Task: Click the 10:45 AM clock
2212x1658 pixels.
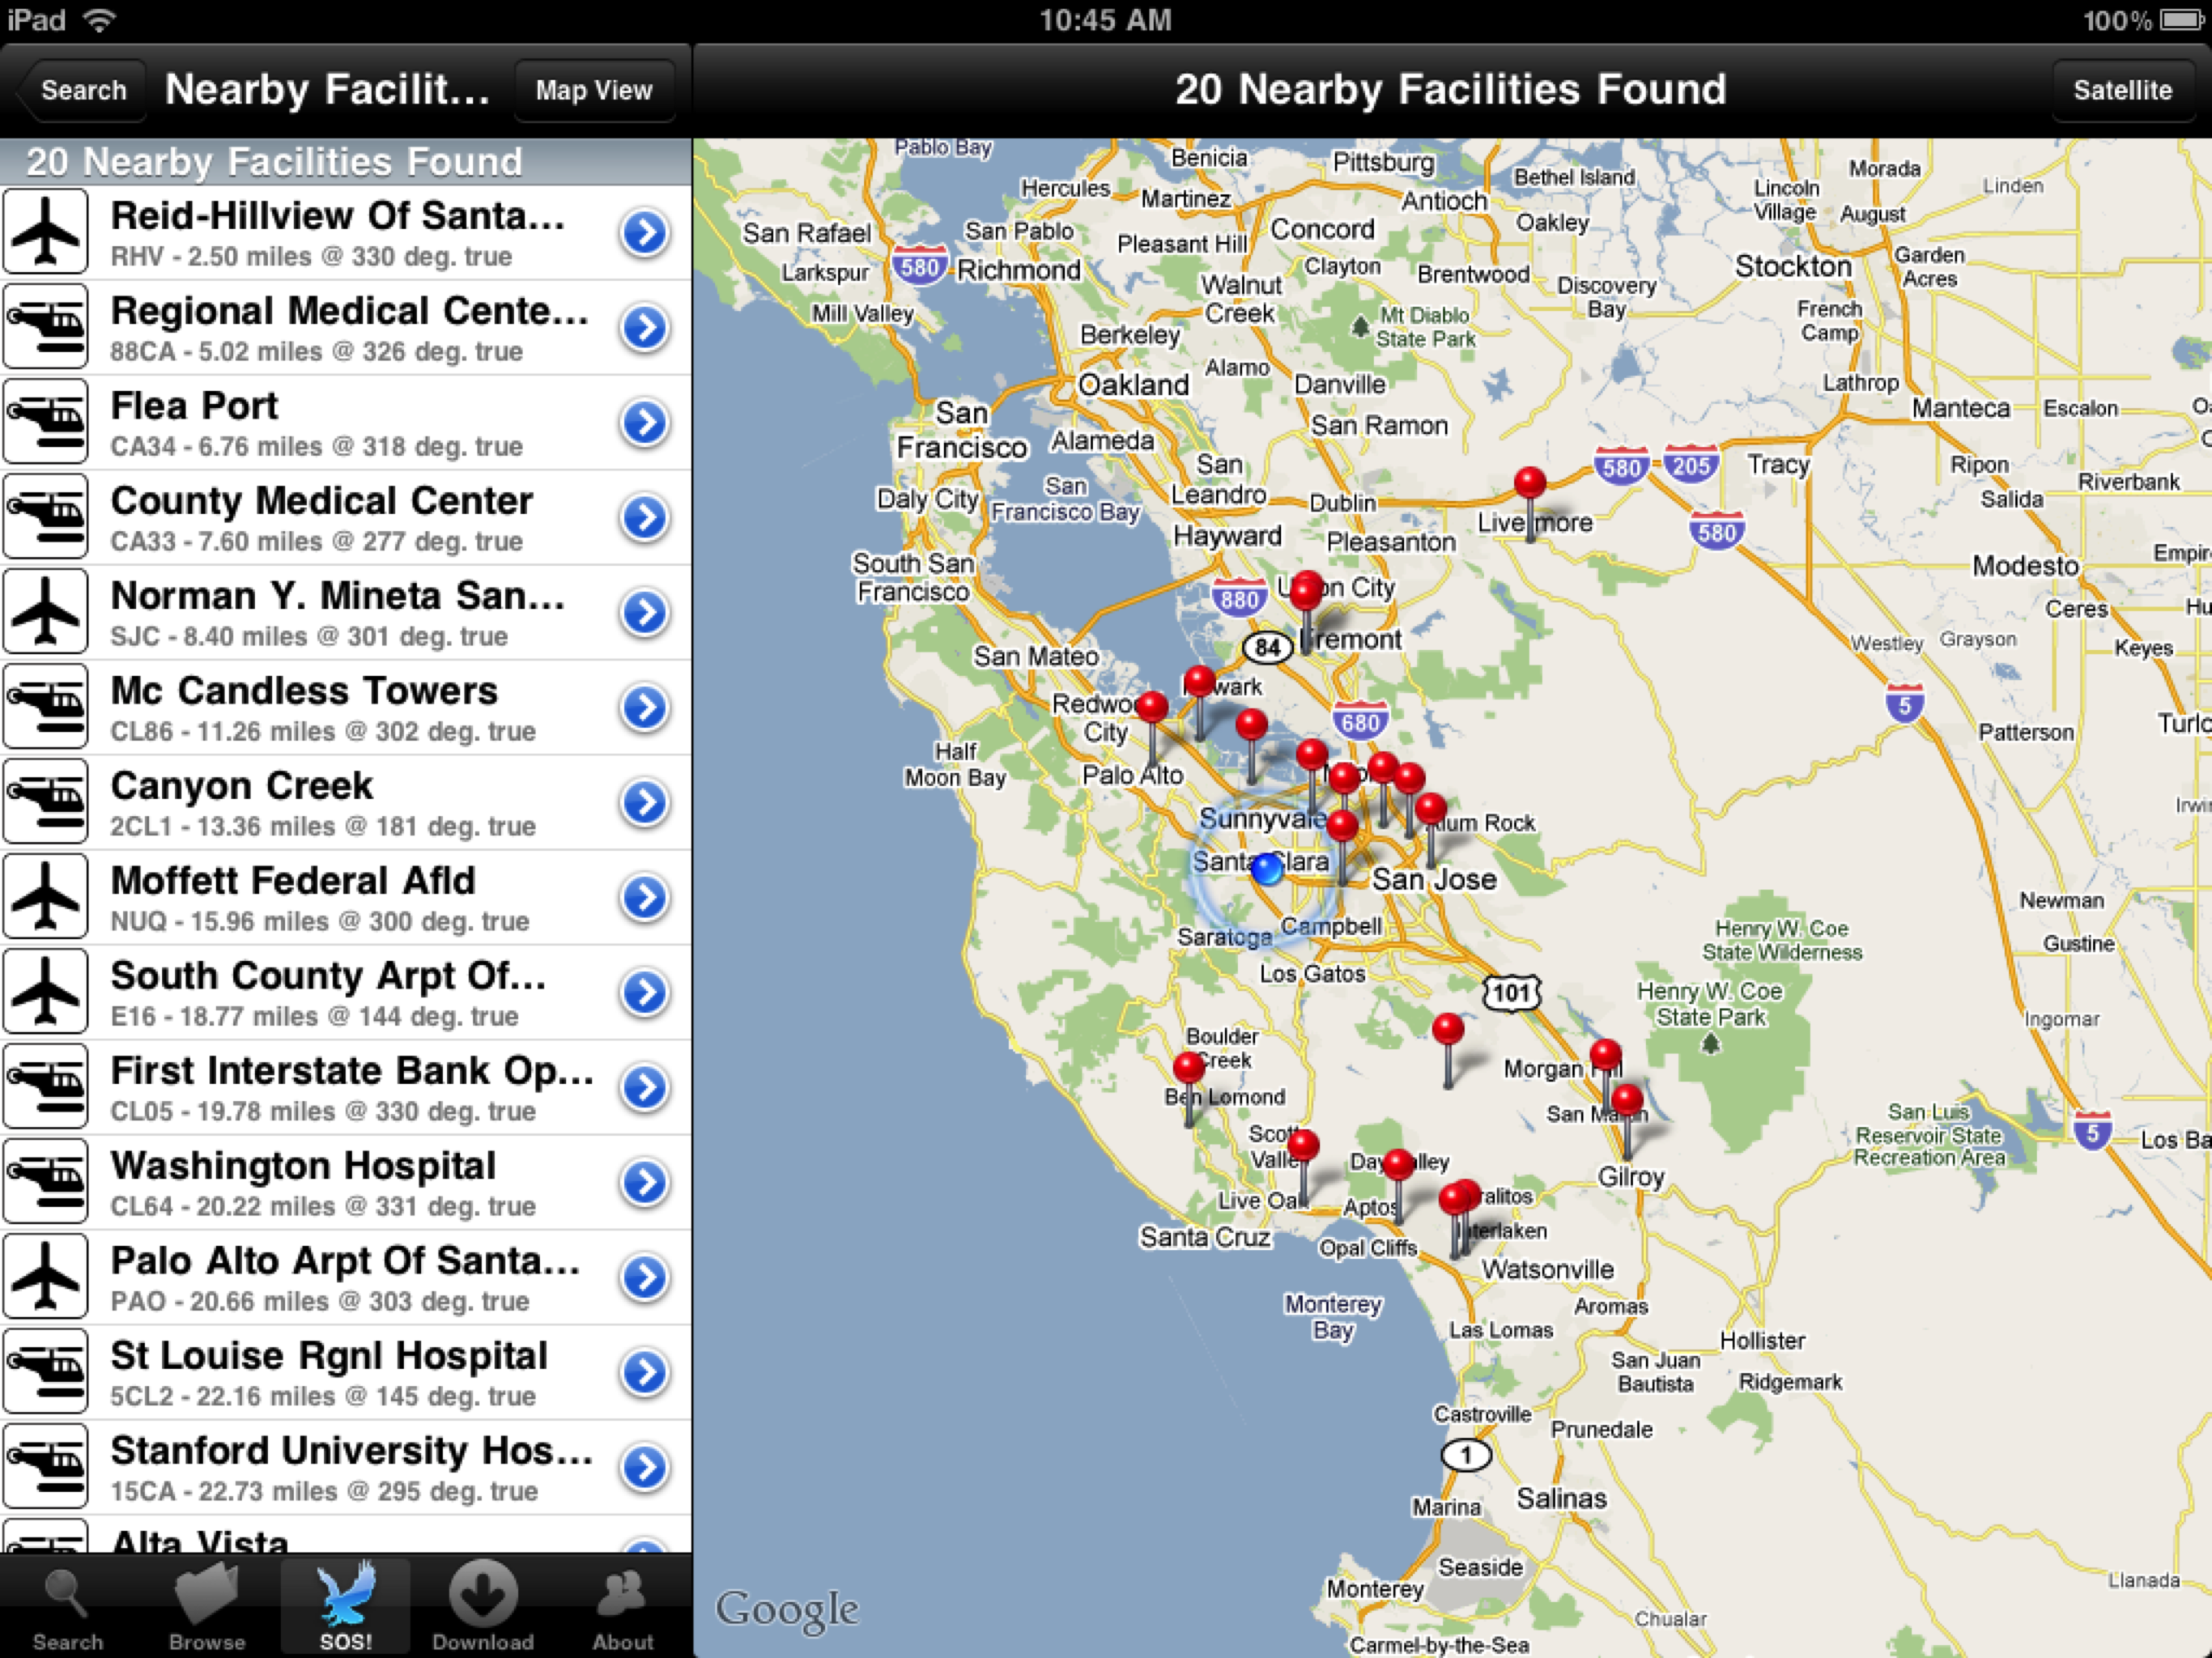Action: pyautogui.click(x=1105, y=20)
